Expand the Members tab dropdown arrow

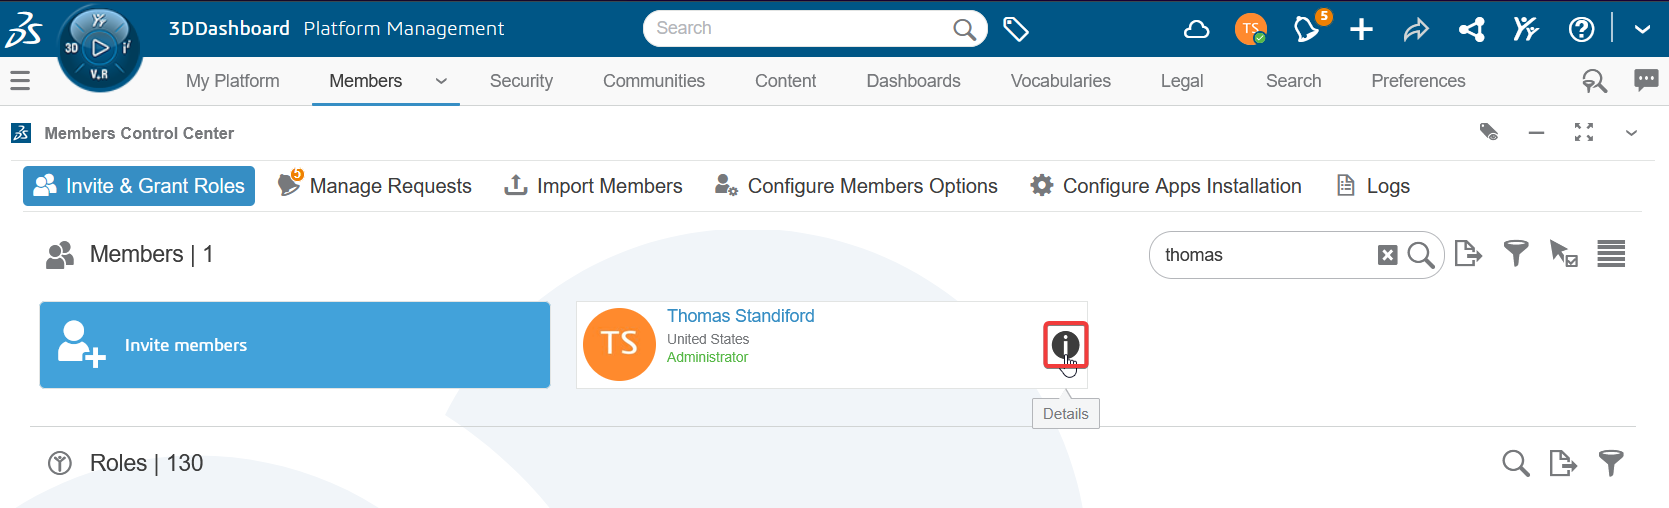[441, 81]
